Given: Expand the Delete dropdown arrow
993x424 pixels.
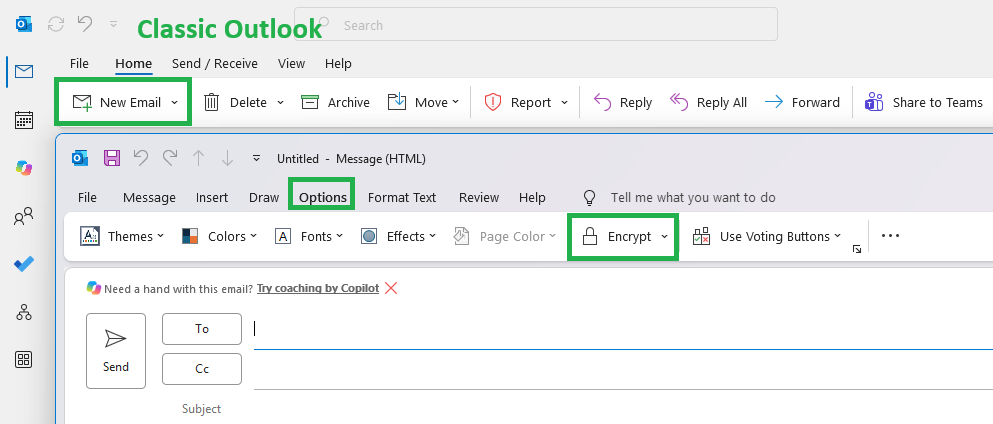Looking at the screenshot, I should click(x=281, y=103).
